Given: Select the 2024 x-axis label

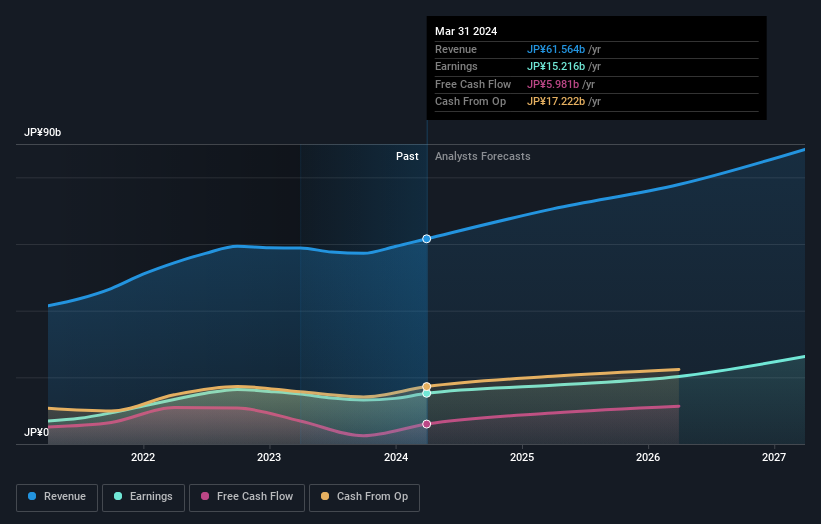Looking at the screenshot, I should coord(396,457).
